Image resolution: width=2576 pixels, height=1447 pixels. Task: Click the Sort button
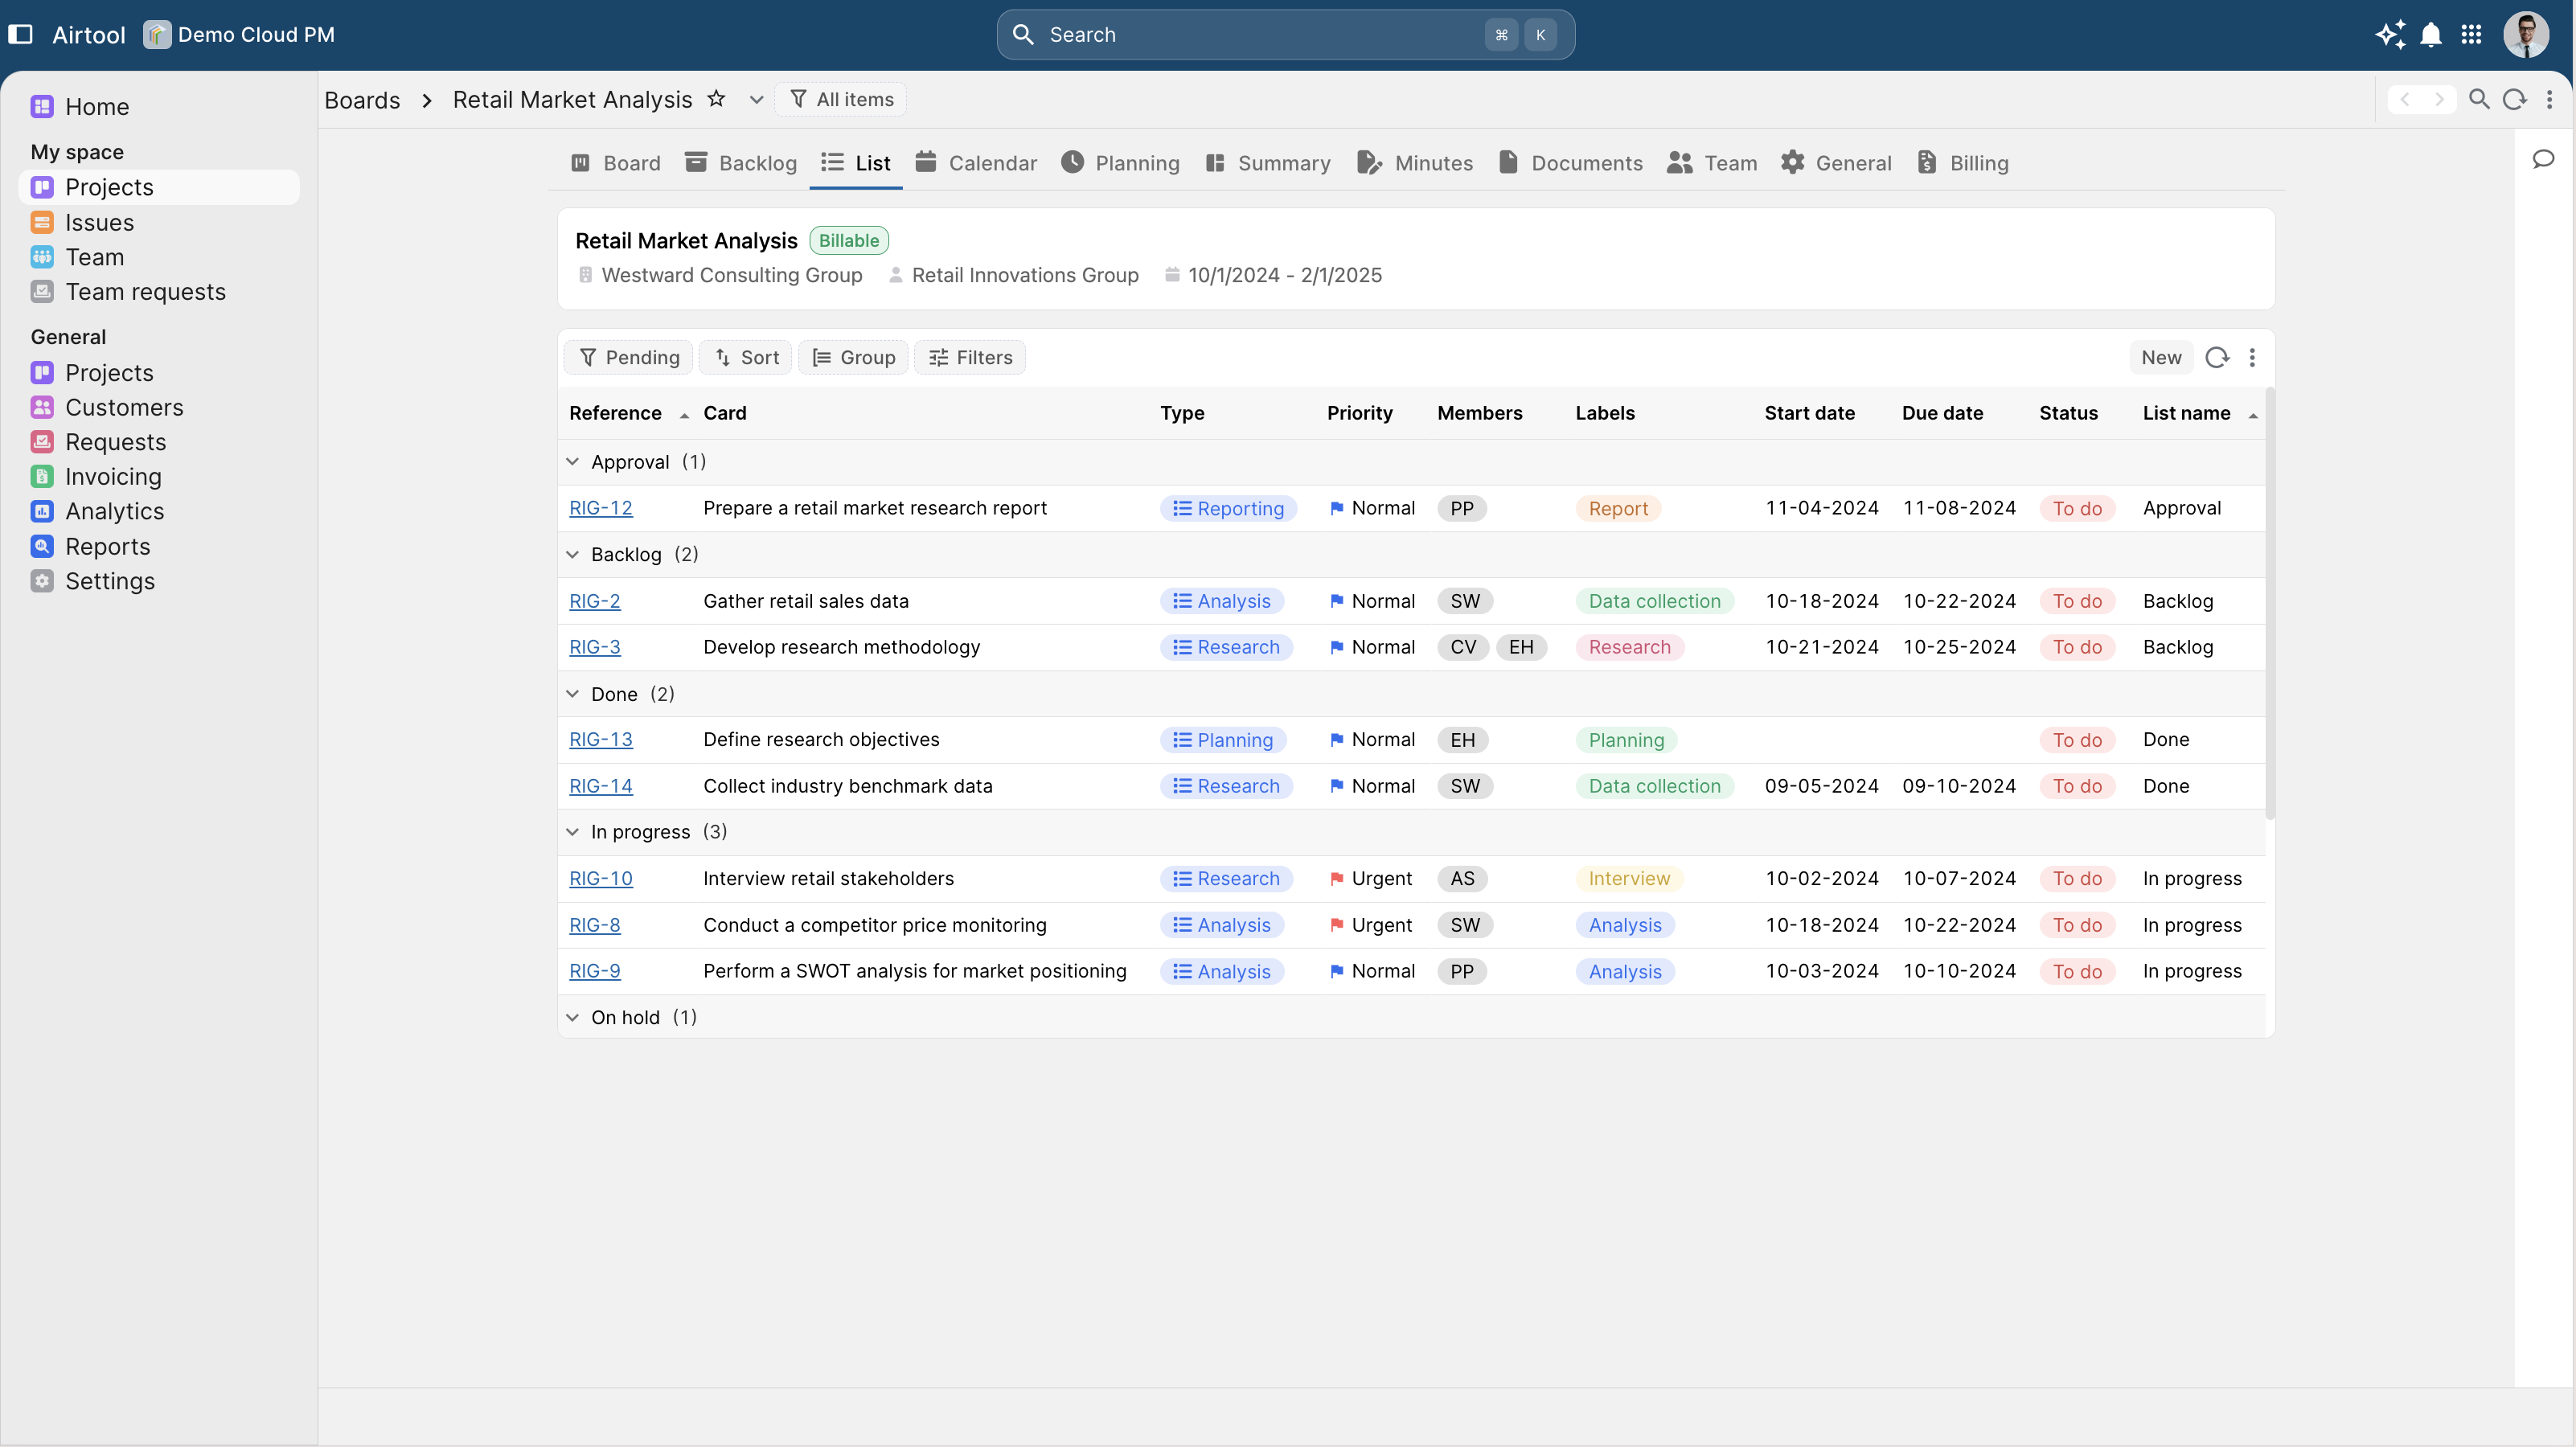coord(746,357)
